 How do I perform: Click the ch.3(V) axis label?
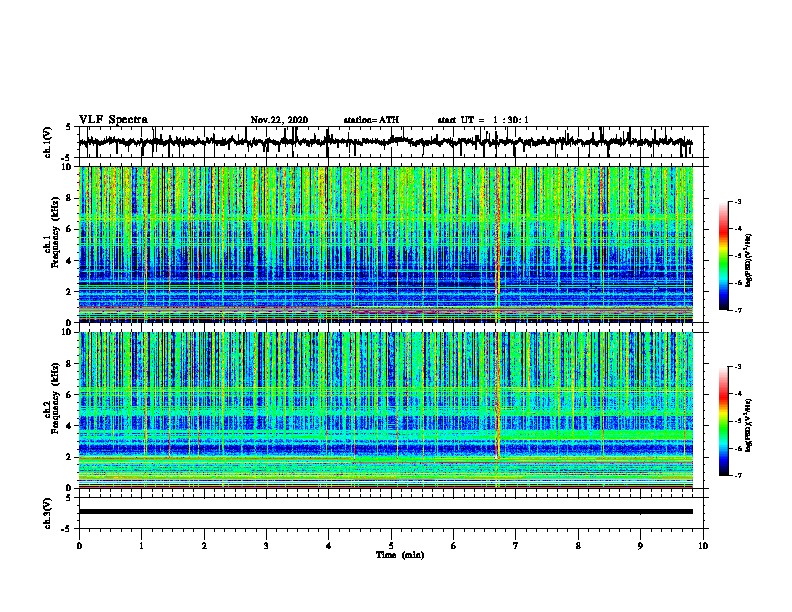tap(48, 513)
